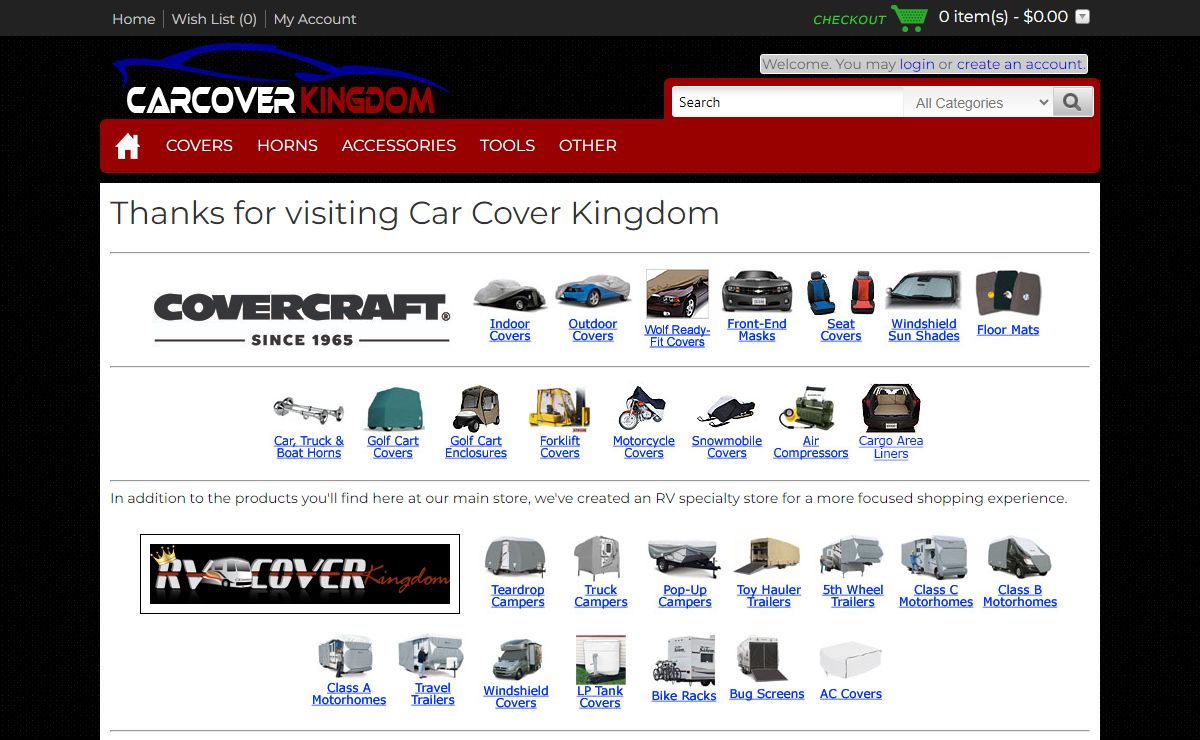Open the COVERS menu

pyautogui.click(x=199, y=146)
